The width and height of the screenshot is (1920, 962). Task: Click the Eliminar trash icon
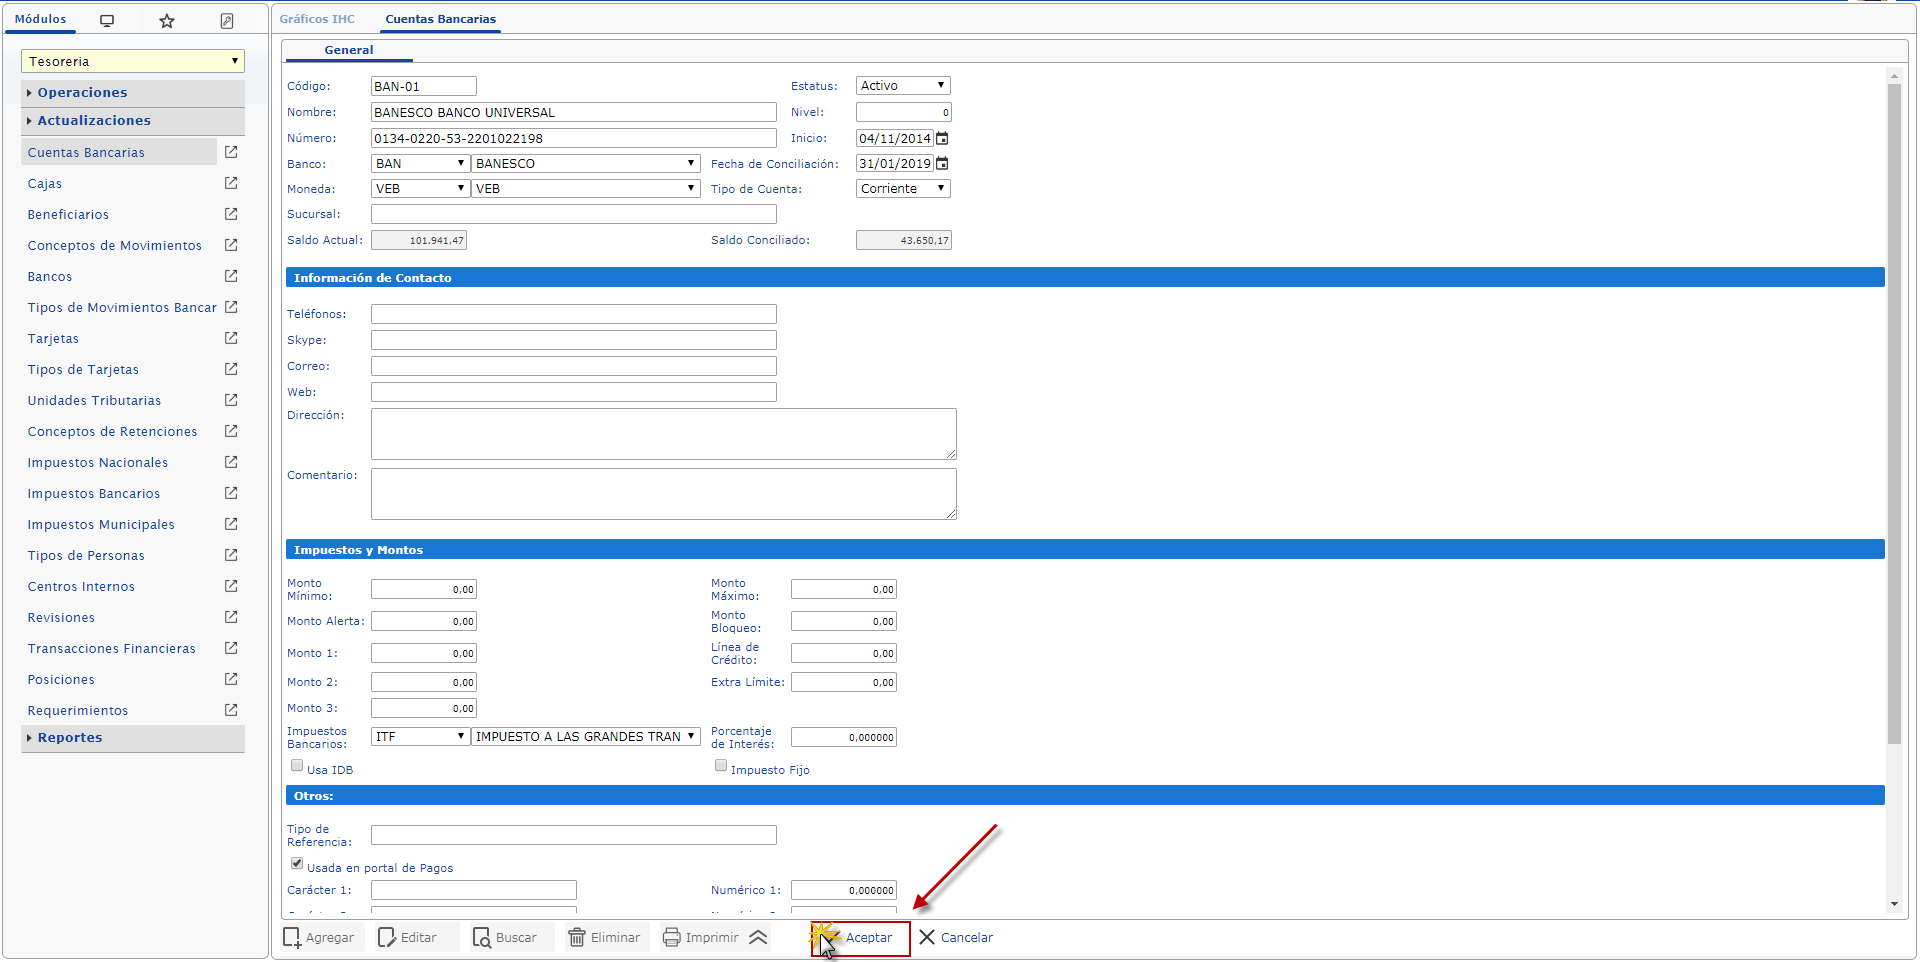pos(577,937)
